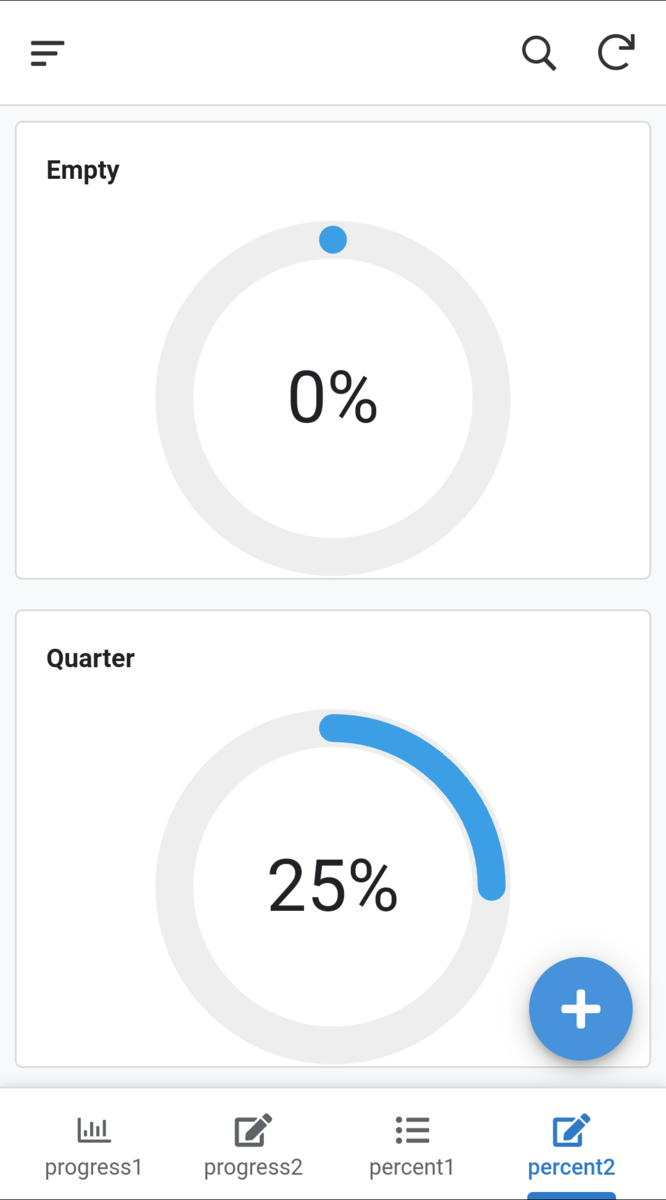Tap the plus icon on the floating button
The height and width of the screenshot is (1200, 666).
point(580,1009)
